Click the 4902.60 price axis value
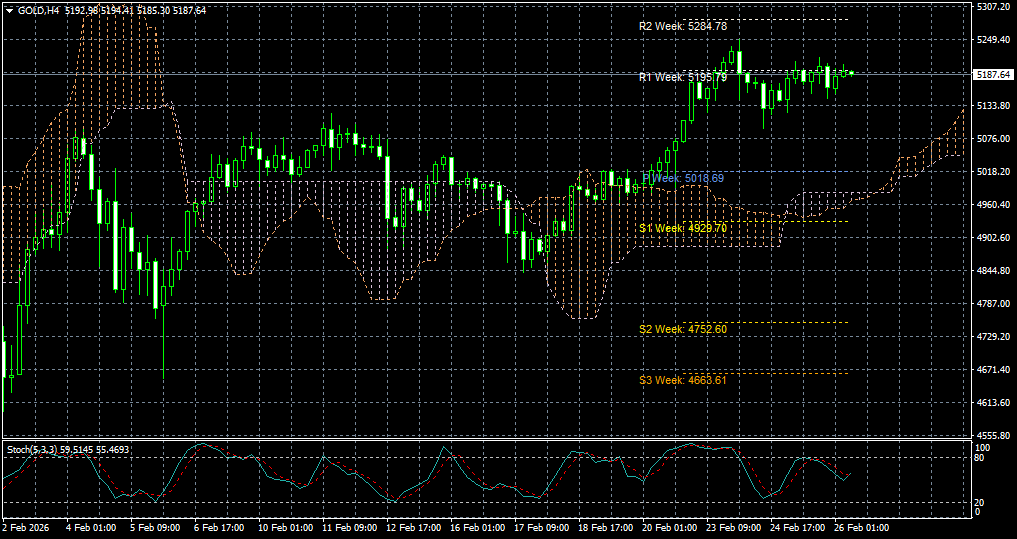The width and height of the screenshot is (1017, 539). point(993,238)
